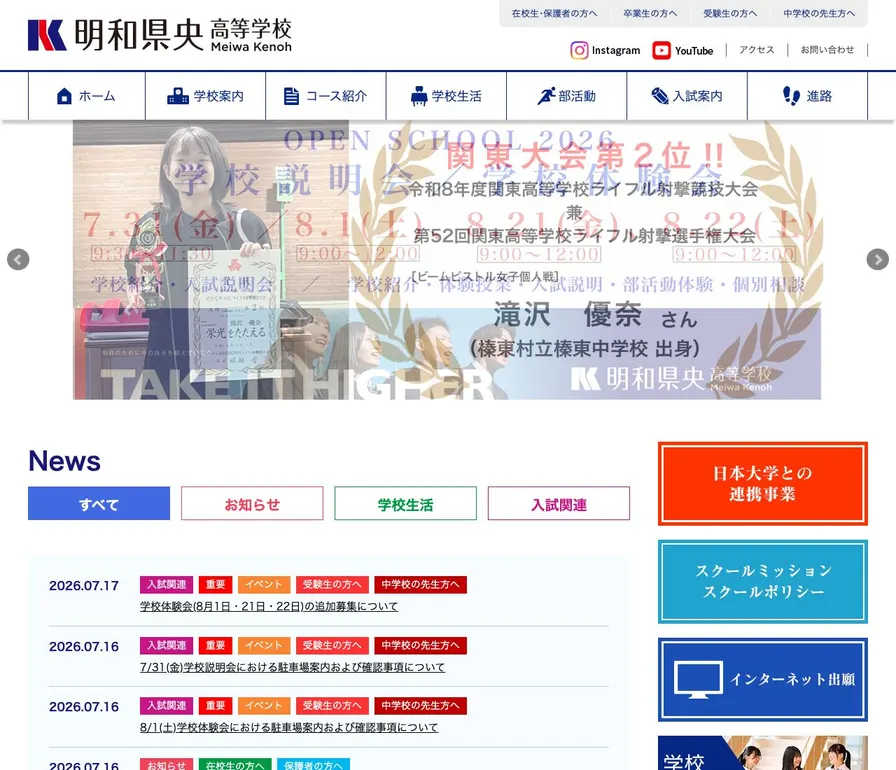896x770 pixels.
Task: Click 受験生の方へ tag on 2026.07.17 news
Action: point(332,584)
